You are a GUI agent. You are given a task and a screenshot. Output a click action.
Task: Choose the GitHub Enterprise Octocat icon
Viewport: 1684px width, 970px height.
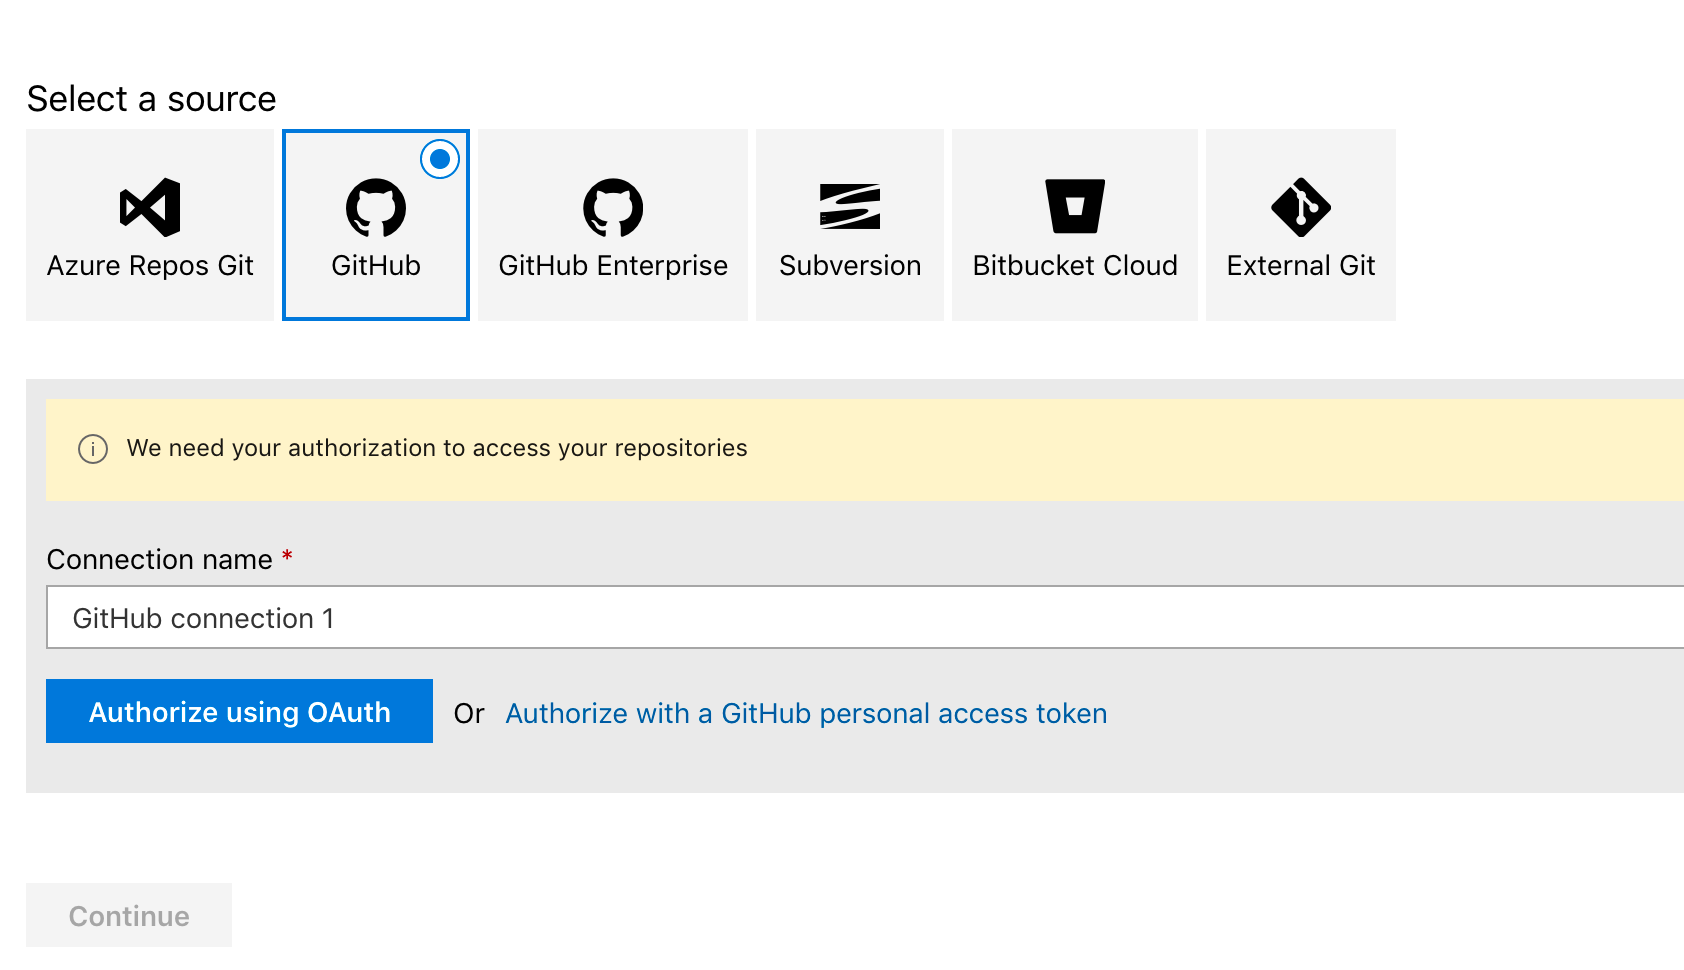coord(613,207)
